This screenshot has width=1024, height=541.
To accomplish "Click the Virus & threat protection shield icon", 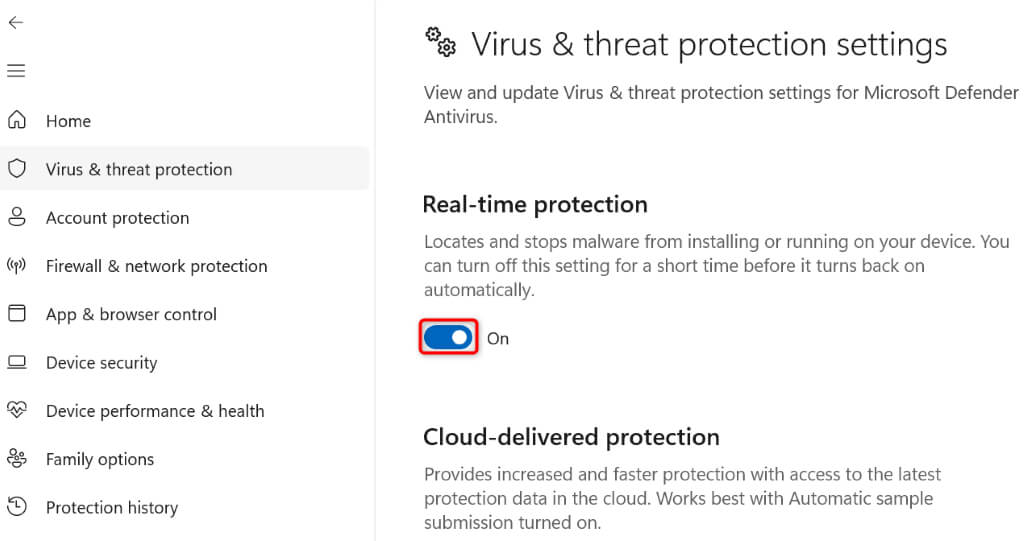I will tap(16, 169).
